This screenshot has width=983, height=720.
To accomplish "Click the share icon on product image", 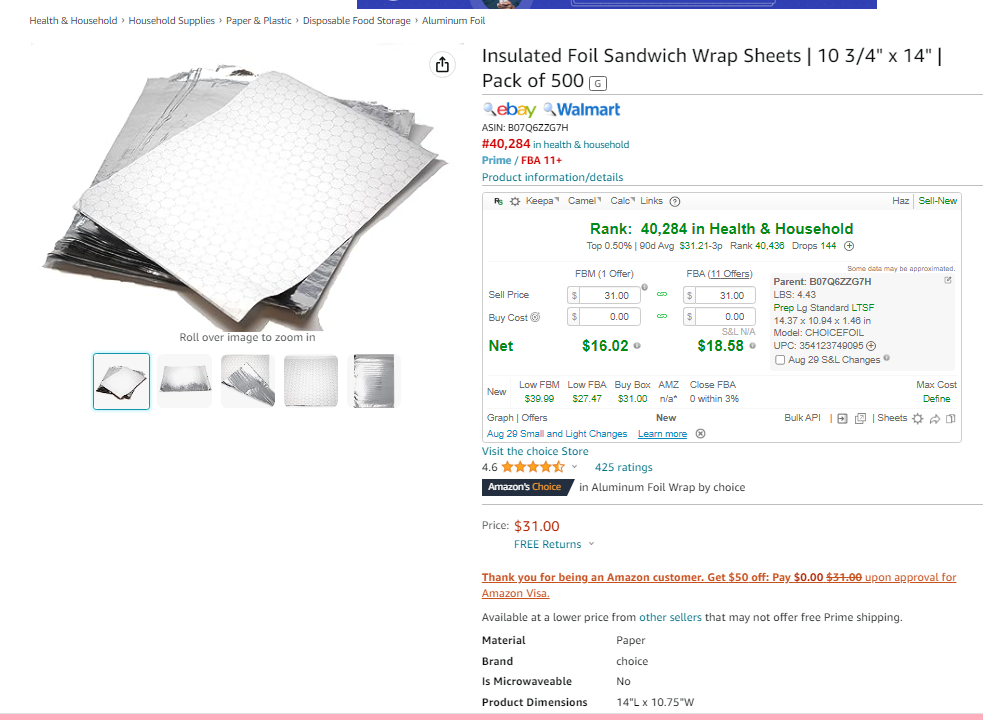I will [443, 64].
